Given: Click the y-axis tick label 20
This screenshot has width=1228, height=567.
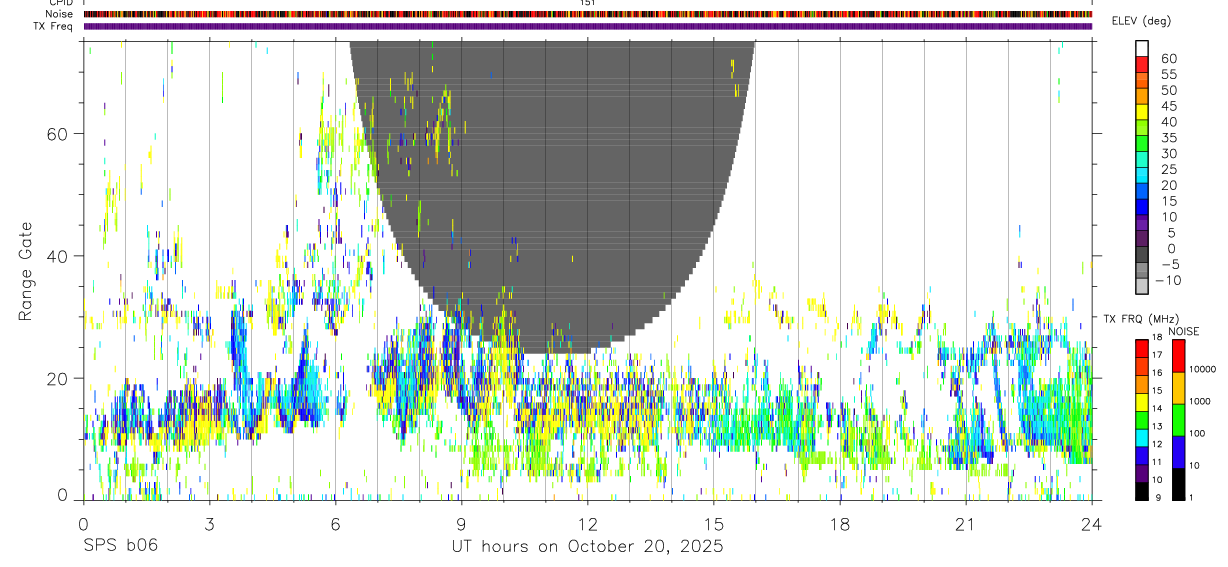Looking at the screenshot, I should coord(58,378).
